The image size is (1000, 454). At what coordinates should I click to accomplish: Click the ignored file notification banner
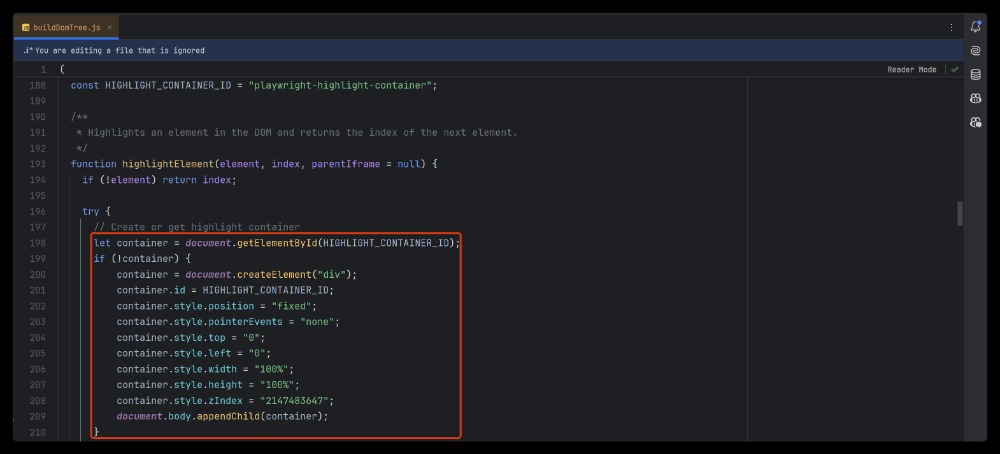point(120,50)
